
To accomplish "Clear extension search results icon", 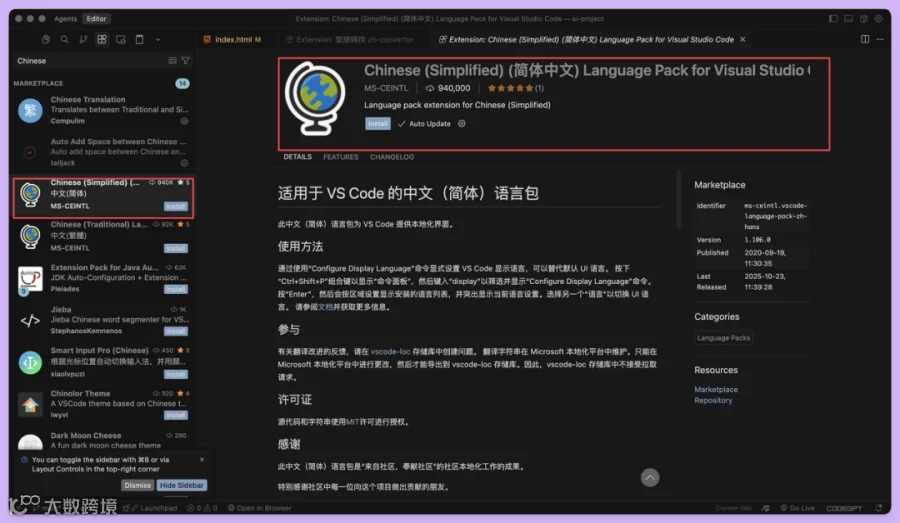I will pyautogui.click(x=172, y=60).
